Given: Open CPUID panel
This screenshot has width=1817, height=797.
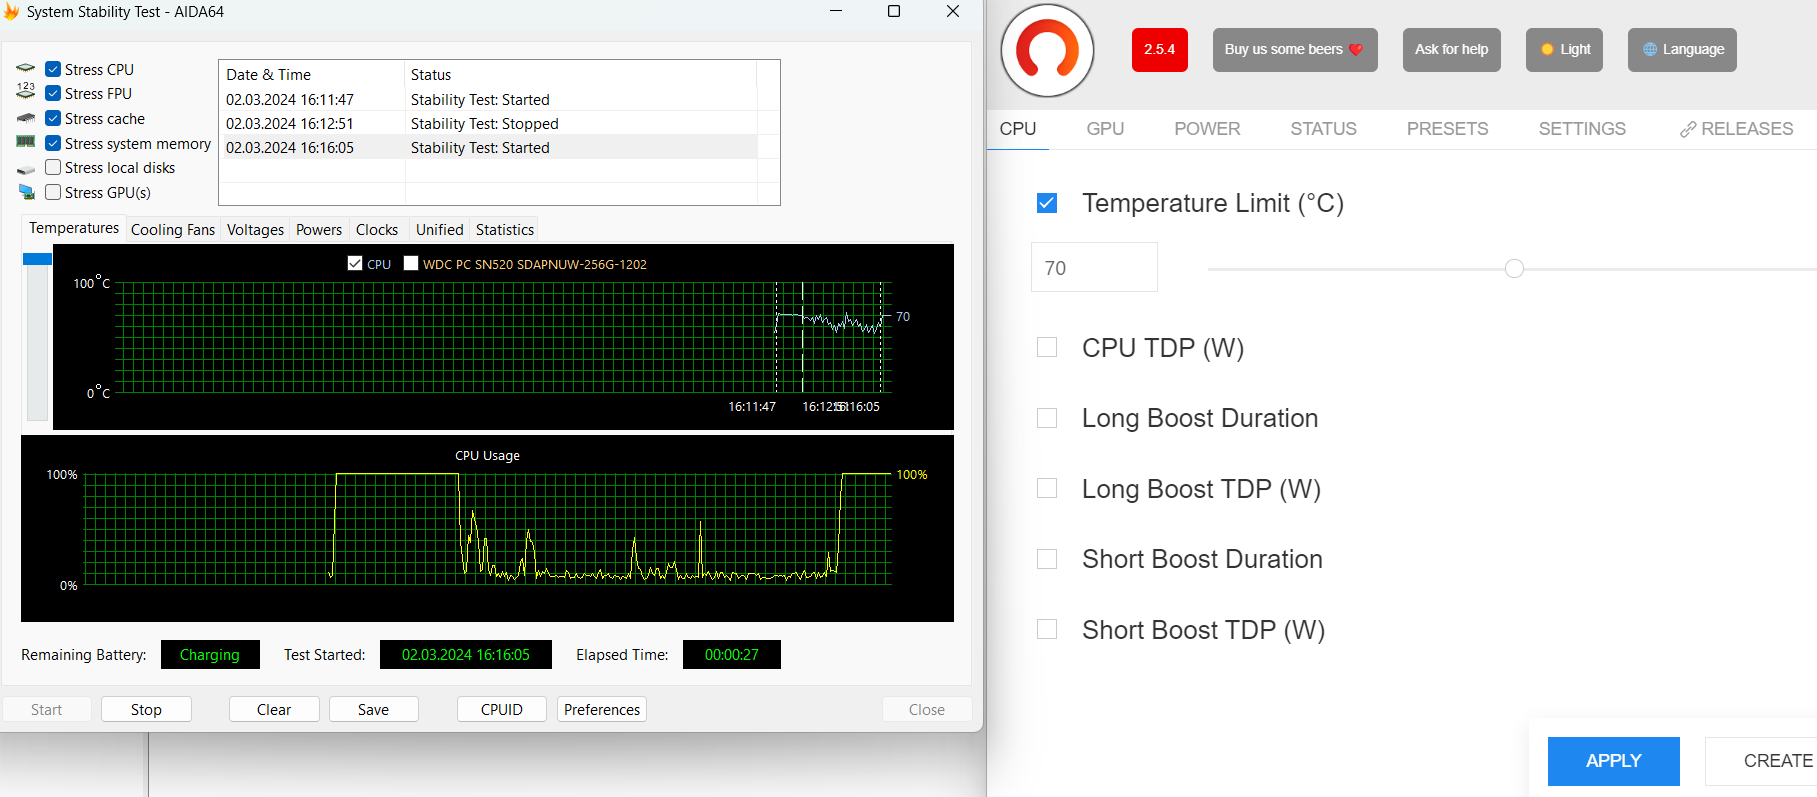Looking at the screenshot, I should (502, 709).
